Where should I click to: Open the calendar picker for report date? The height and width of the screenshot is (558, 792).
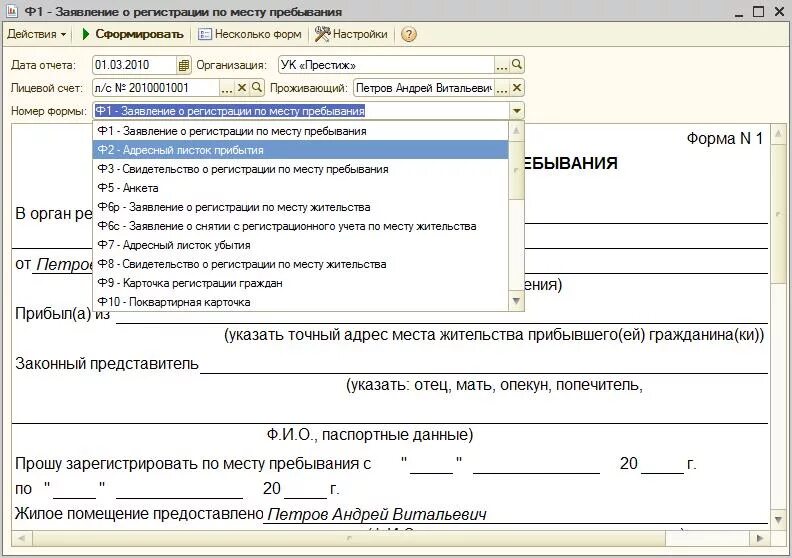point(184,65)
